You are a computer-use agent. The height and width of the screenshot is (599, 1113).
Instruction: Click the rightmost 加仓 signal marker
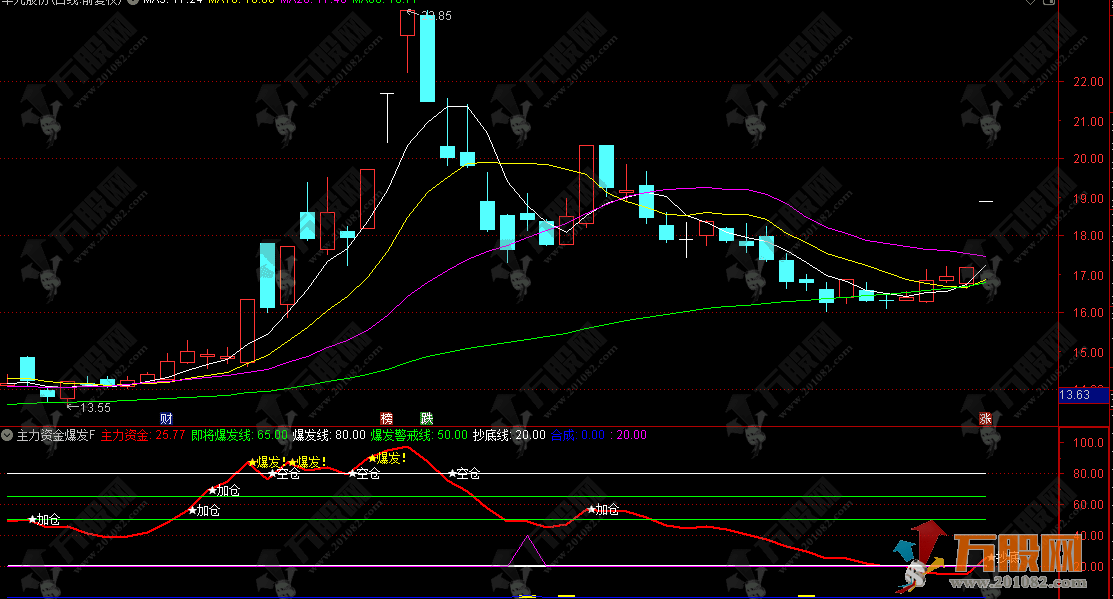[603, 509]
